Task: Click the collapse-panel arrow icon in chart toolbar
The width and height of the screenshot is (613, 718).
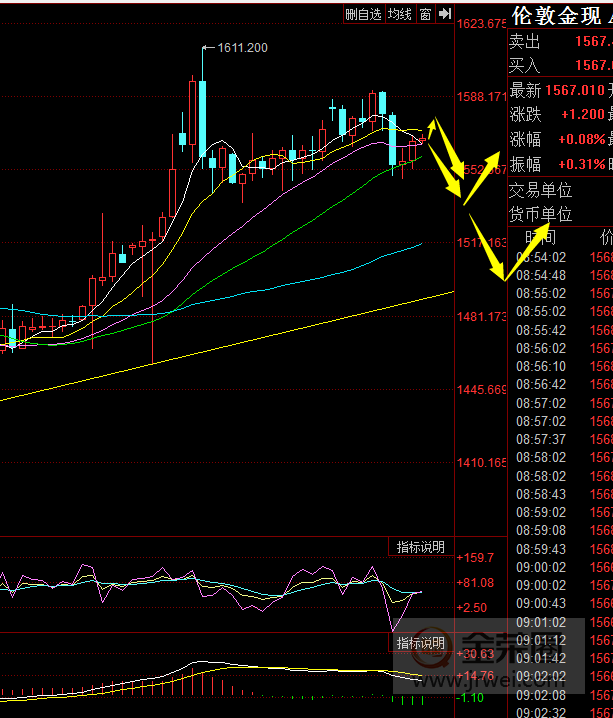Action: point(443,14)
